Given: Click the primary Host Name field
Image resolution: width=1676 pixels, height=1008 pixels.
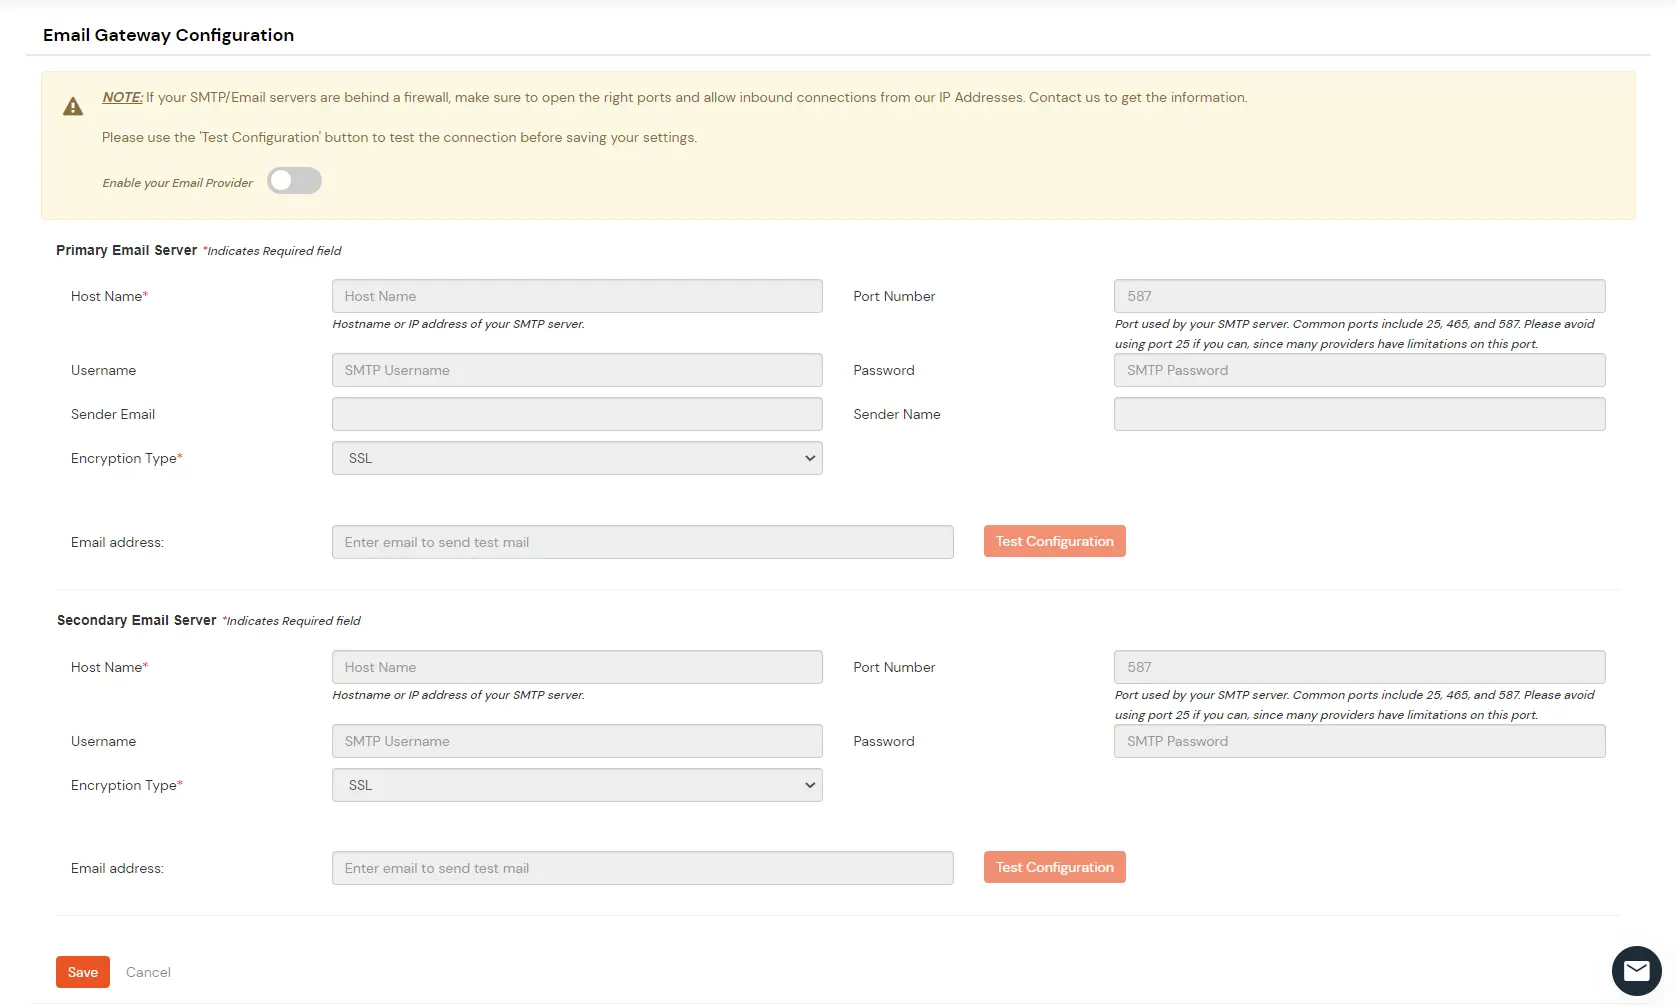Looking at the screenshot, I should (x=576, y=296).
